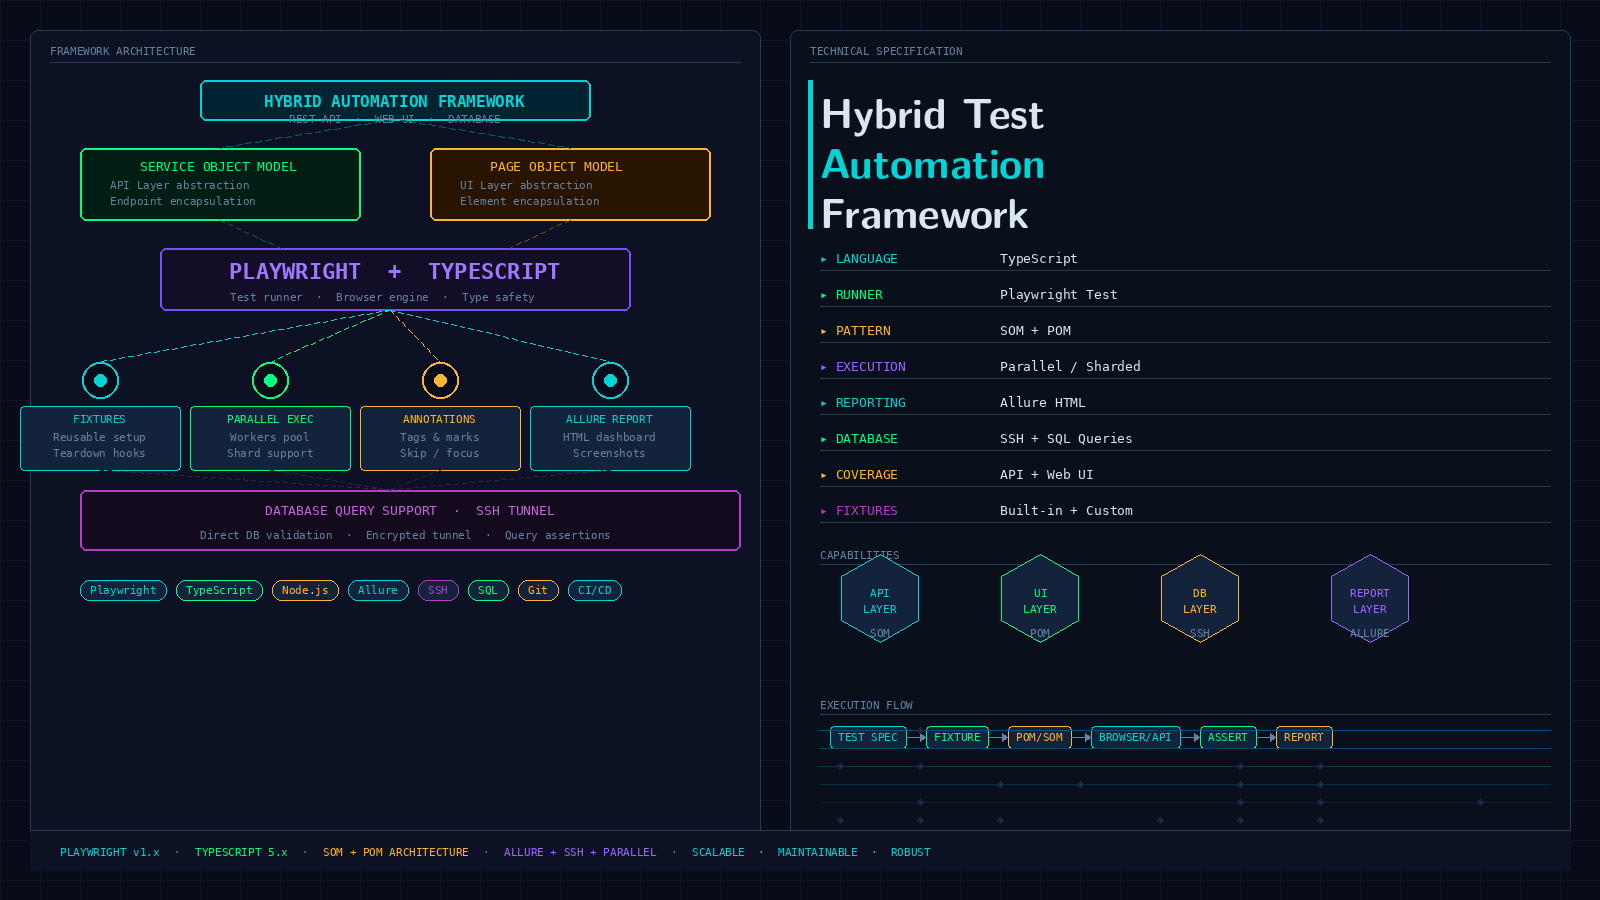Click the Node.js tag pill

pos(305,591)
